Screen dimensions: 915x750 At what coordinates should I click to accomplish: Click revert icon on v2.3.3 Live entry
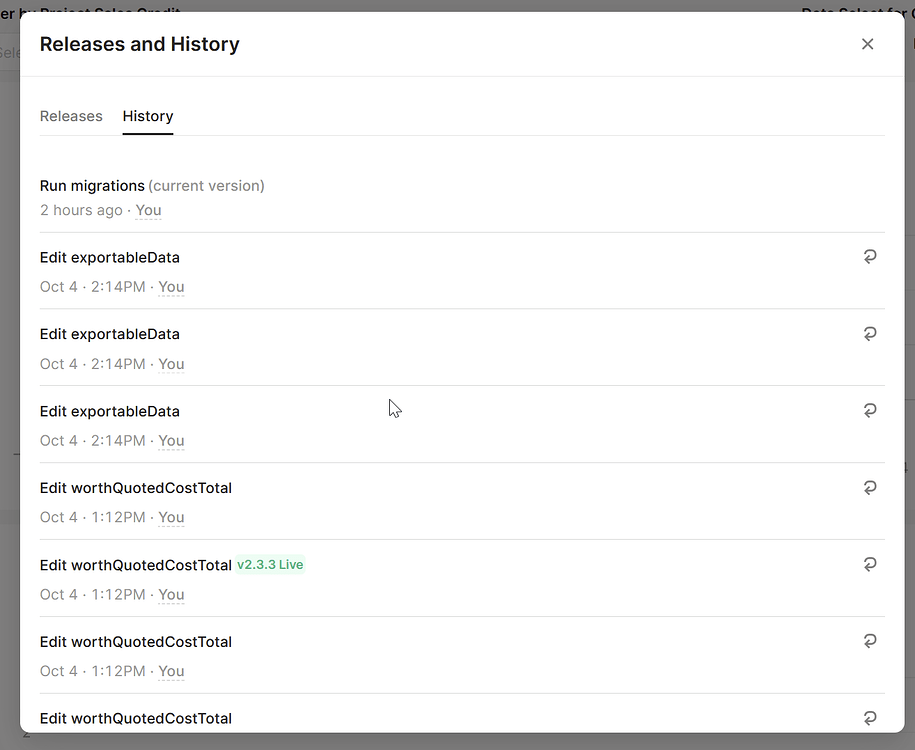(x=870, y=564)
